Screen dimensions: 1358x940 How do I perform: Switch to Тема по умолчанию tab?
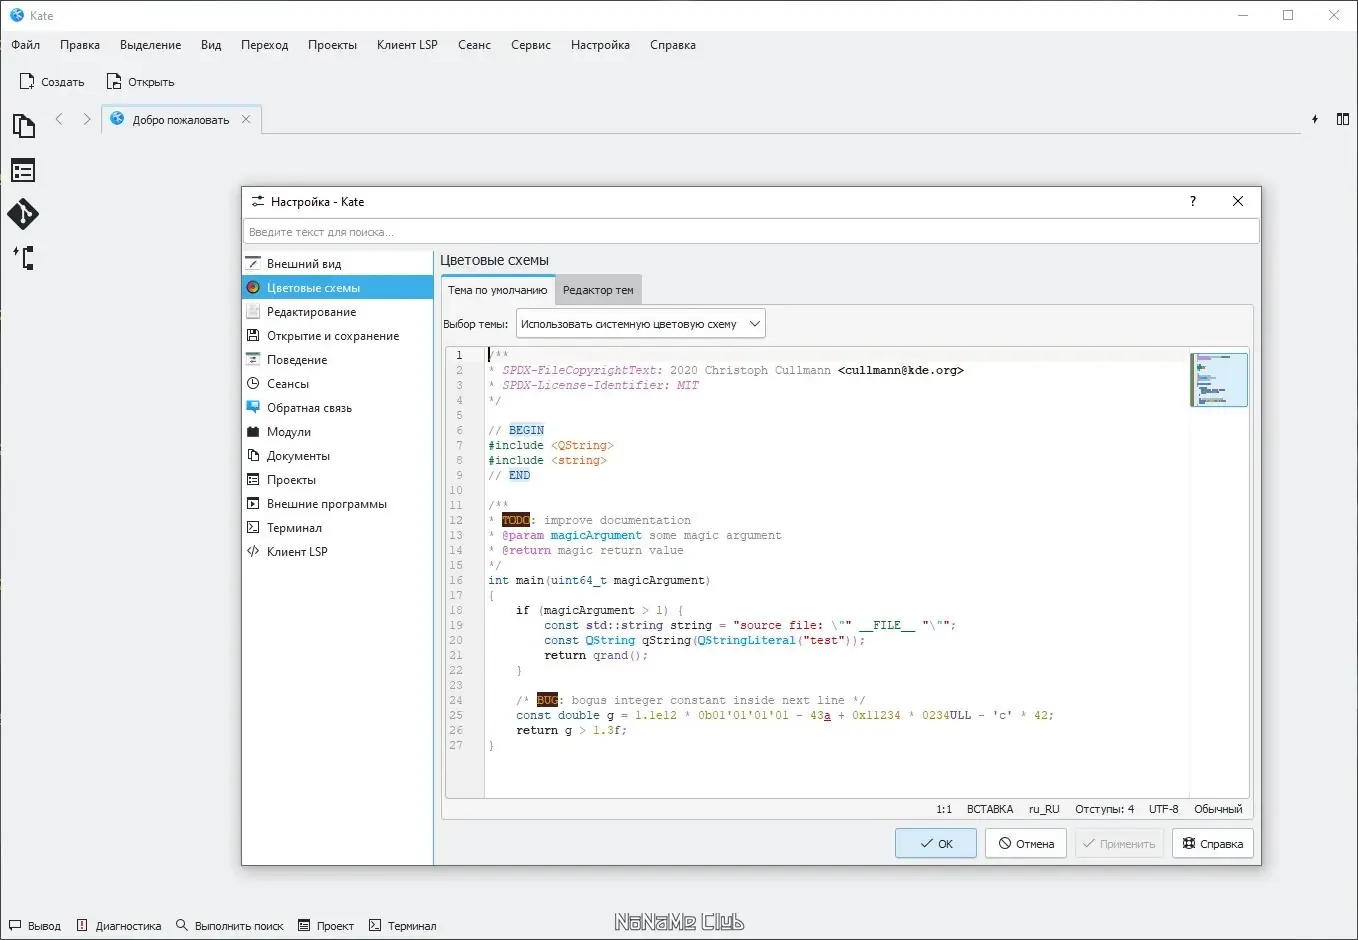tap(497, 290)
